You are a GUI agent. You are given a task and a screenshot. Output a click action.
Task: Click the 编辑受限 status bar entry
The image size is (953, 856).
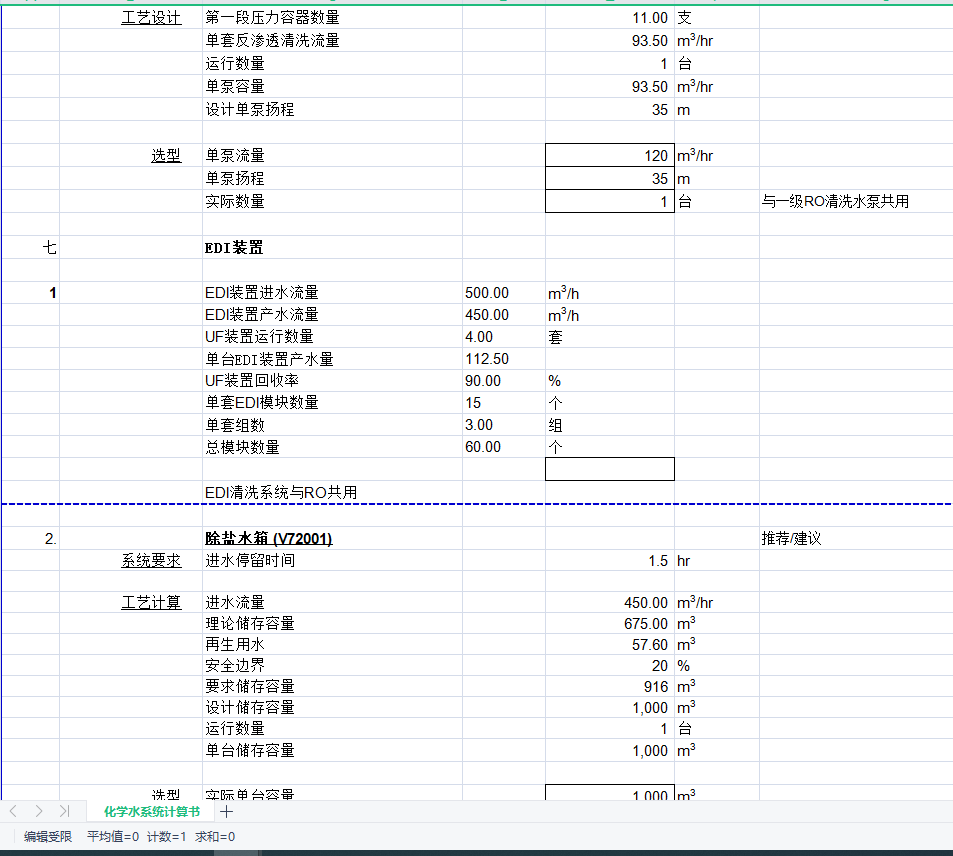(48, 837)
